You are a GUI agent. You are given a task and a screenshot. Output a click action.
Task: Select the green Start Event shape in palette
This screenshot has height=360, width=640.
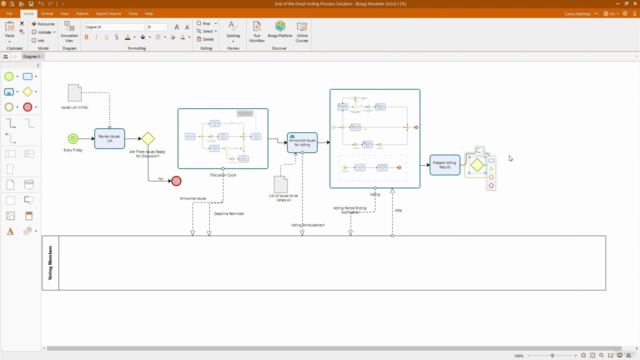pos(9,76)
